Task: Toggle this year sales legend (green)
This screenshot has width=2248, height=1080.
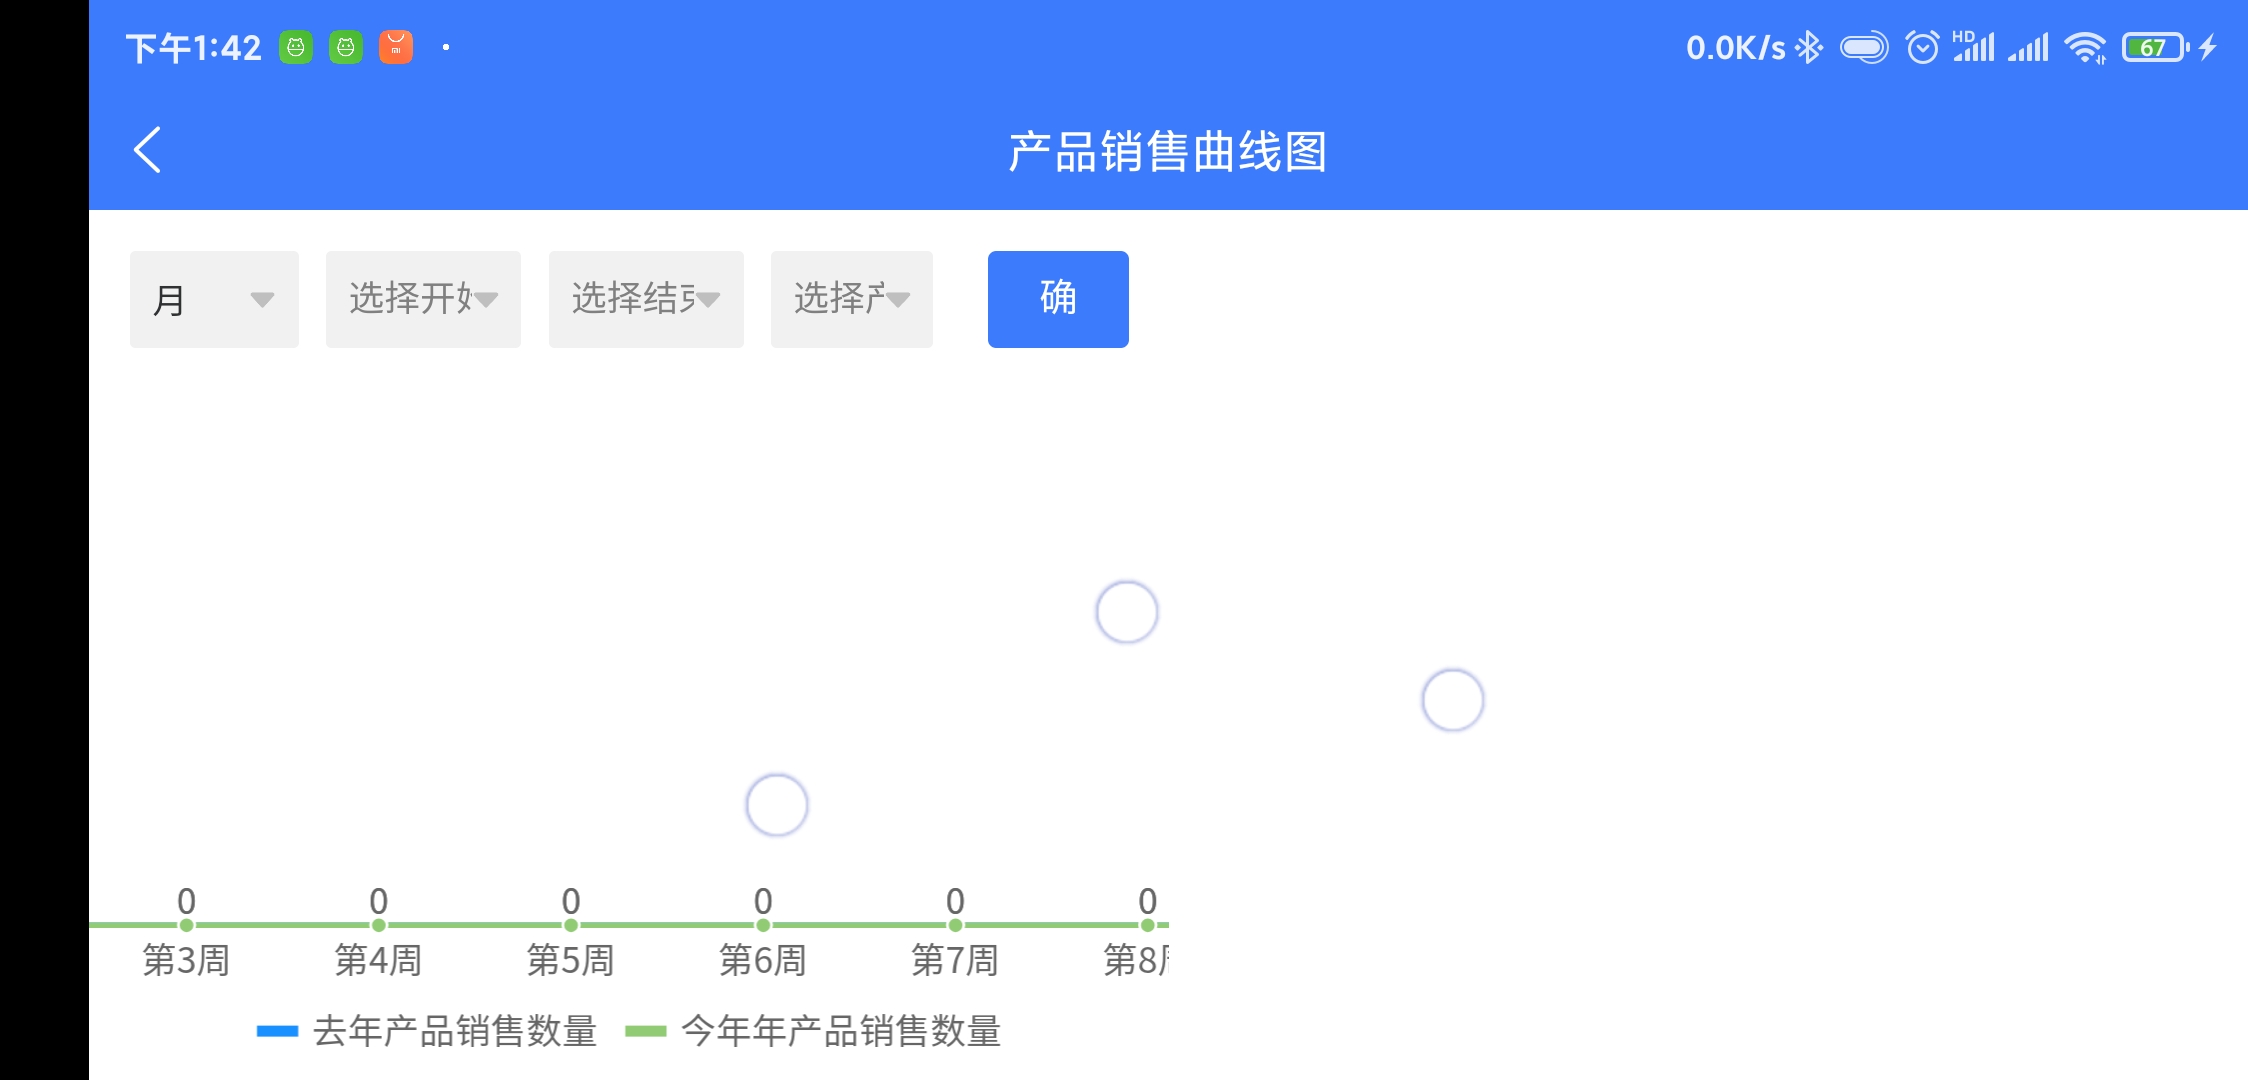Action: coord(813,1031)
